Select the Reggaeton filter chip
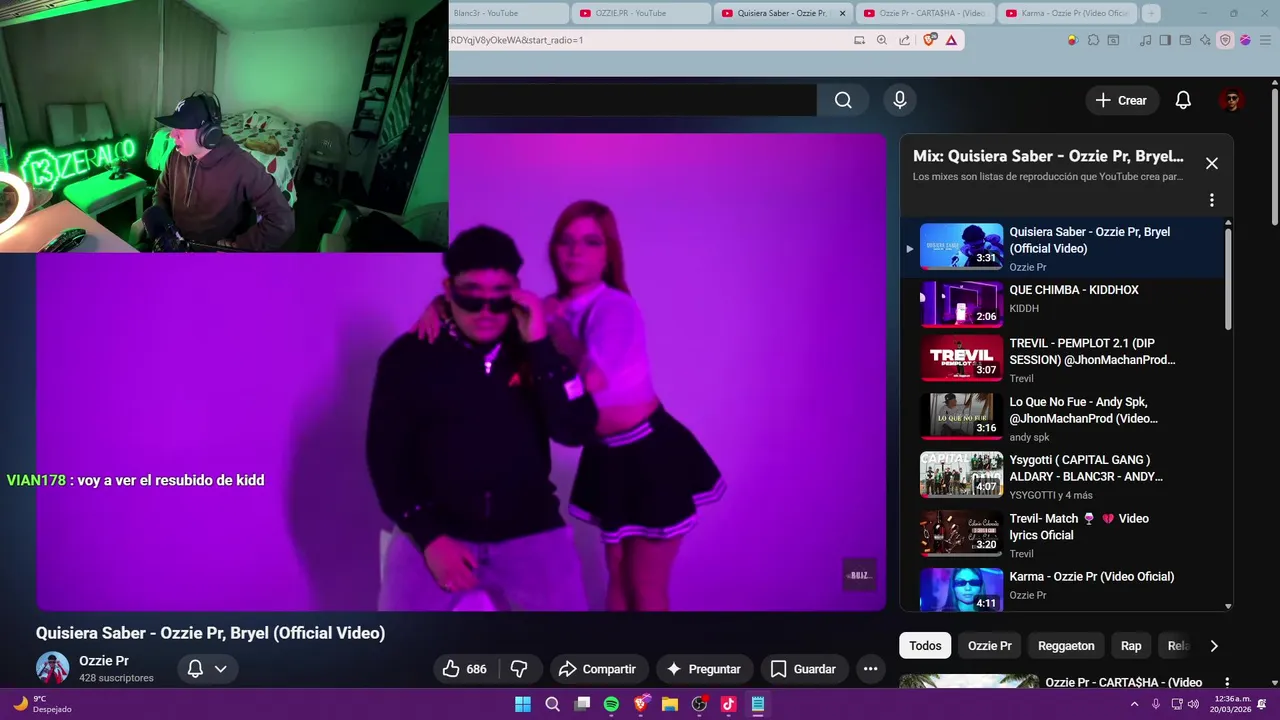Screen dimensions: 1280x720 1066,646
